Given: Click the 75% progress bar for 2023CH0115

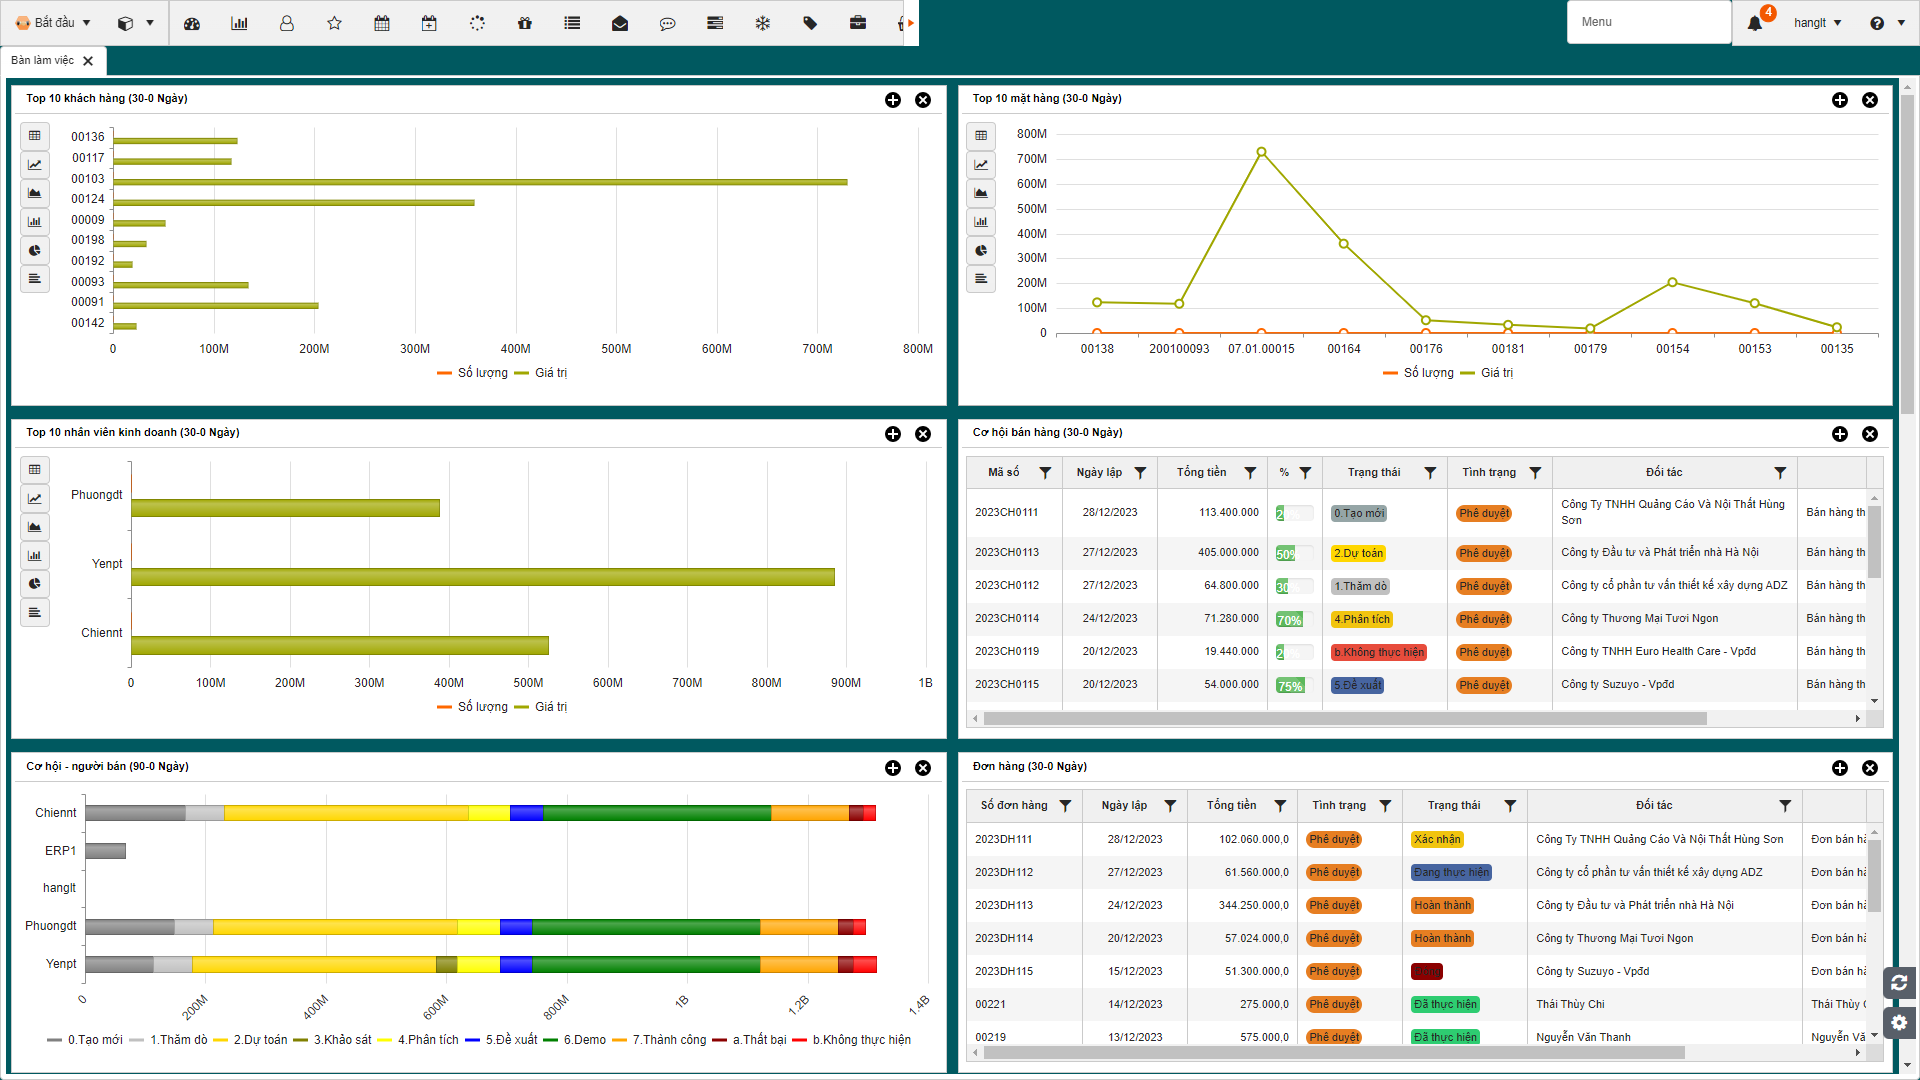Looking at the screenshot, I should coord(1294,686).
